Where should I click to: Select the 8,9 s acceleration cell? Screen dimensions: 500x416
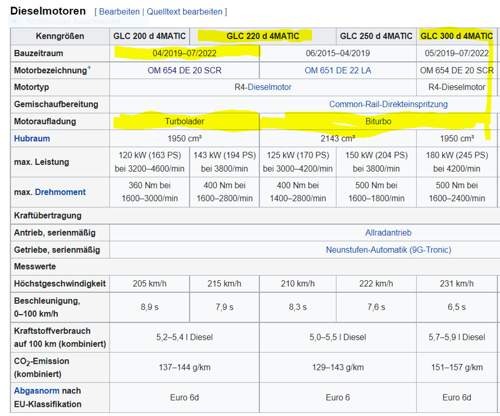pyautogui.click(x=149, y=307)
